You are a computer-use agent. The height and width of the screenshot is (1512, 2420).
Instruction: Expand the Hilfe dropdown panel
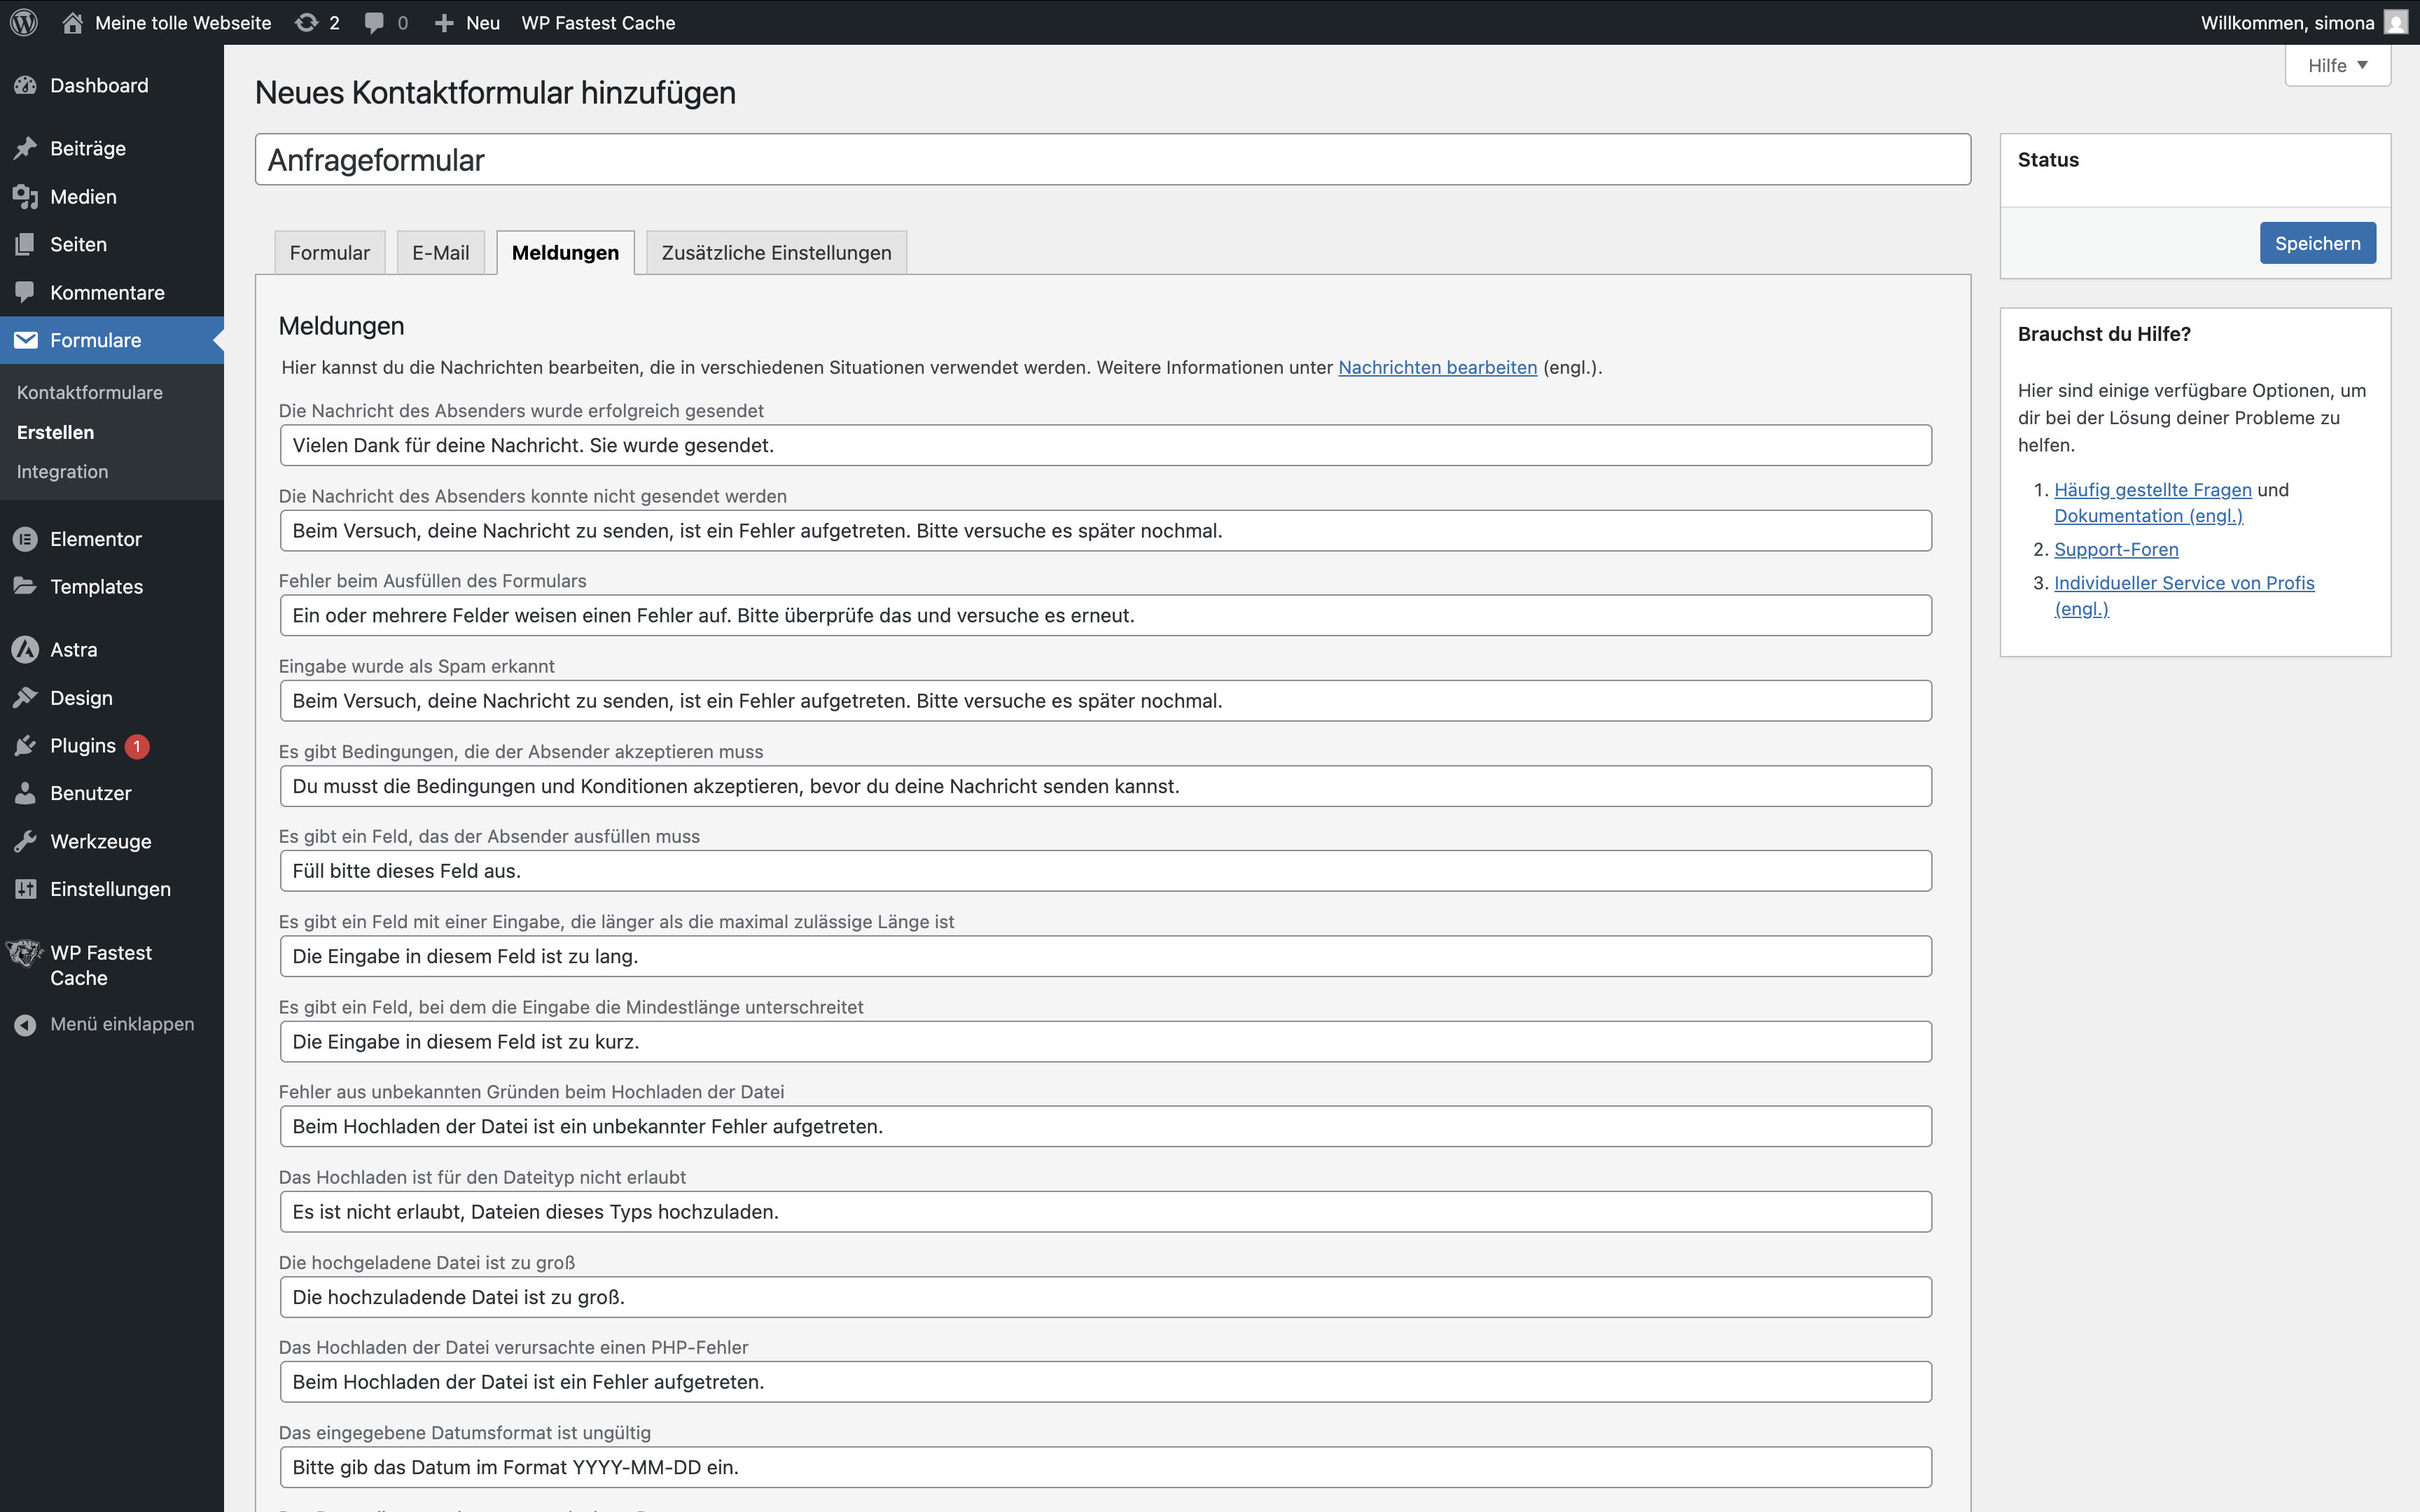point(2337,66)
